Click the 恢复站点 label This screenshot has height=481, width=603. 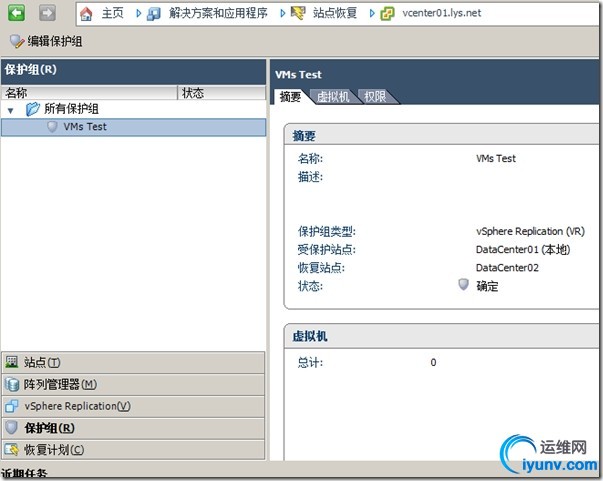[321, 268]
